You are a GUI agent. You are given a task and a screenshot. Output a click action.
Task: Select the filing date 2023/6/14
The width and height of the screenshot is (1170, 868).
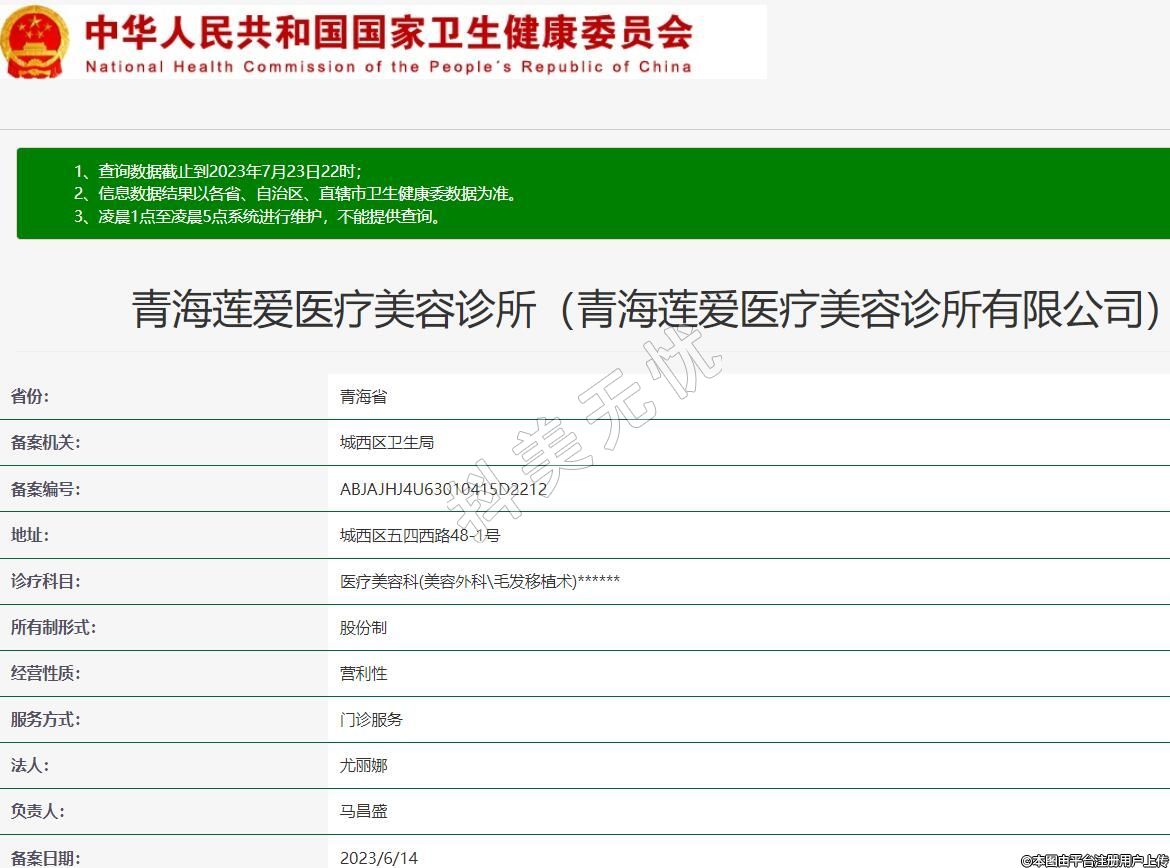click(x=379, y=858)
